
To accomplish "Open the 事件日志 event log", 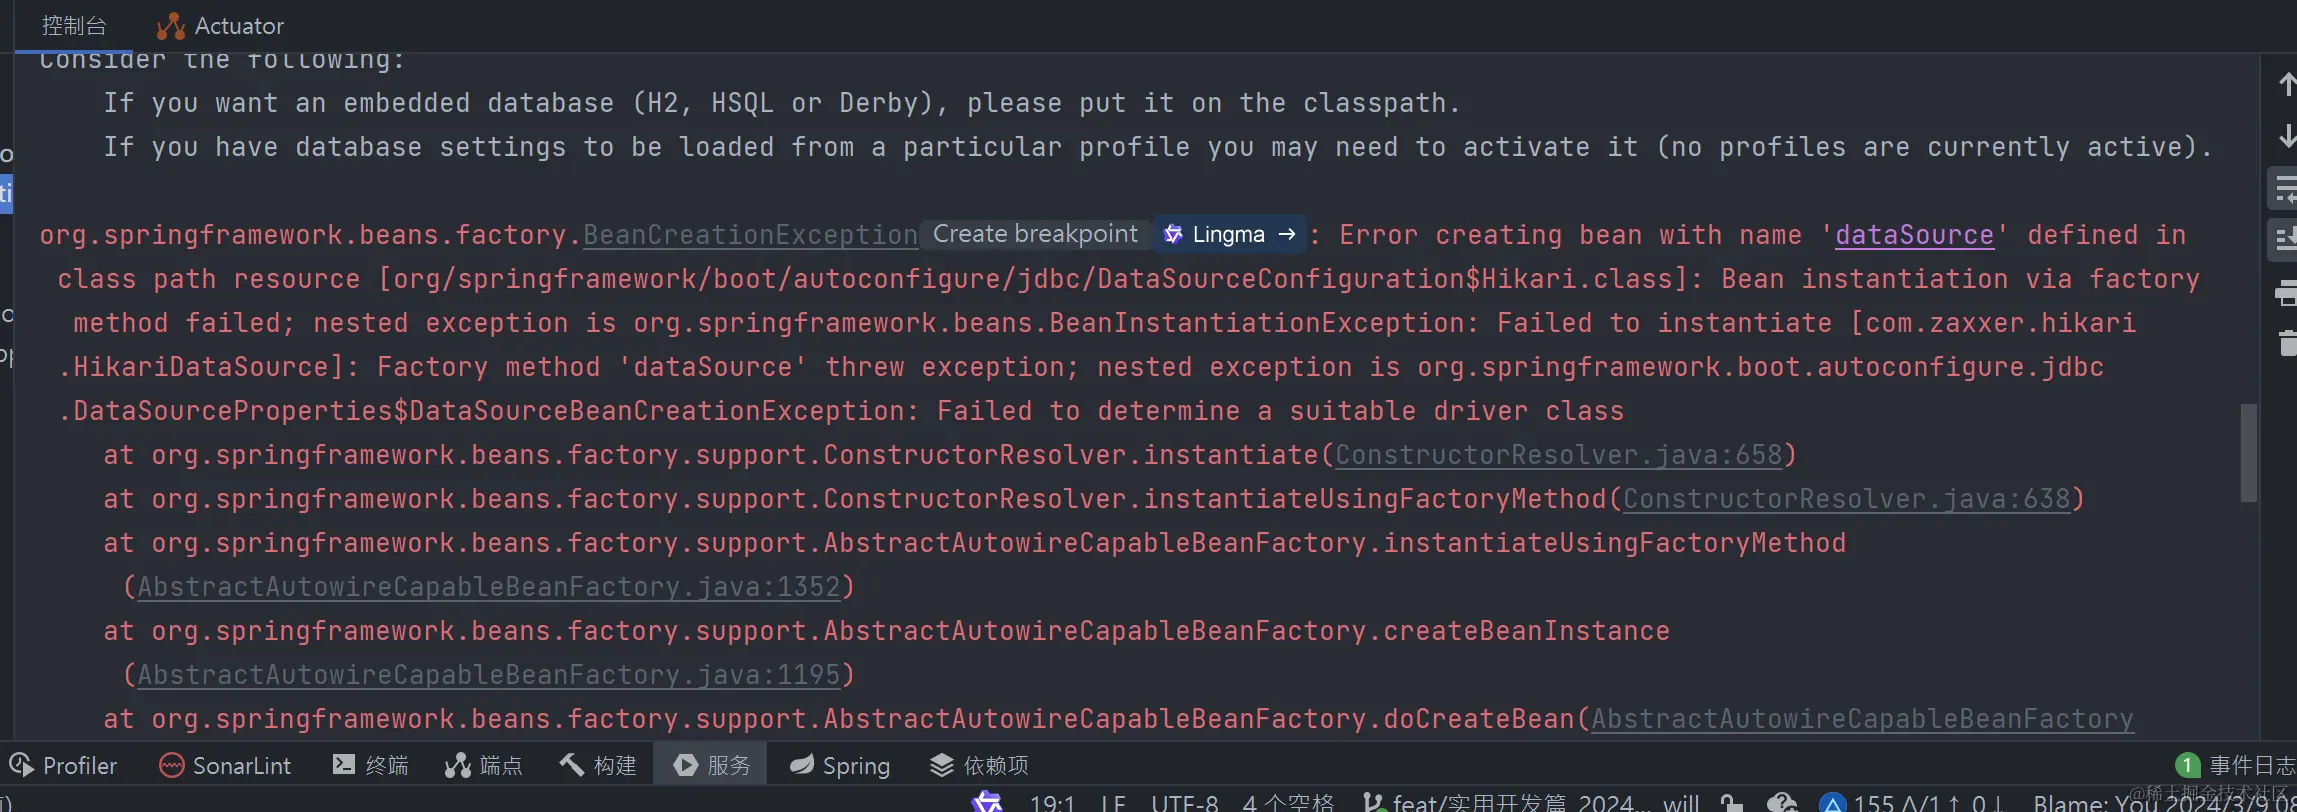I will coord(2236,765).
